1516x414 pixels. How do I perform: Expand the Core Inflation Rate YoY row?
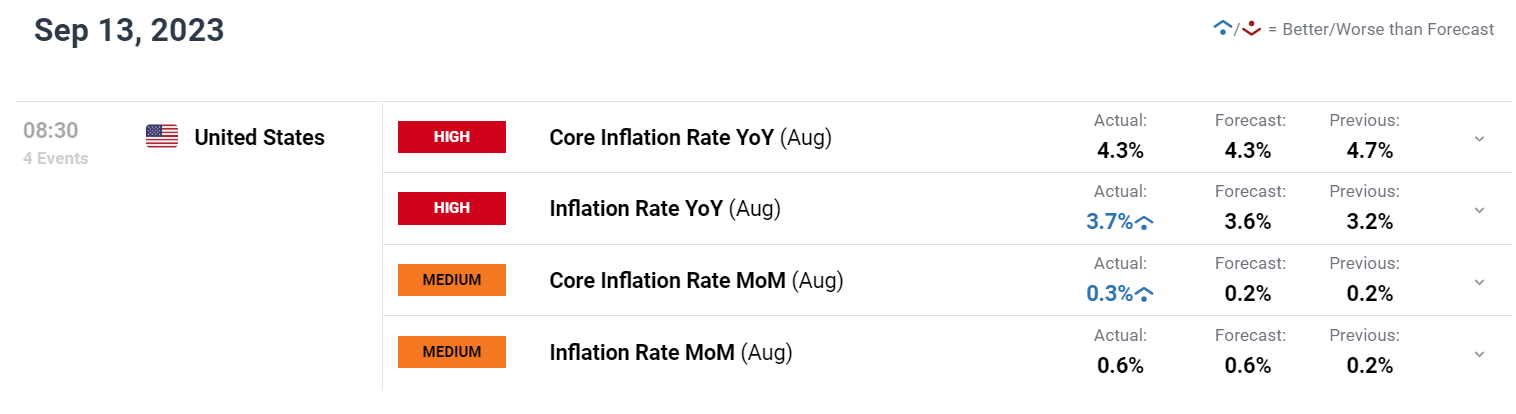point(1479,138)
